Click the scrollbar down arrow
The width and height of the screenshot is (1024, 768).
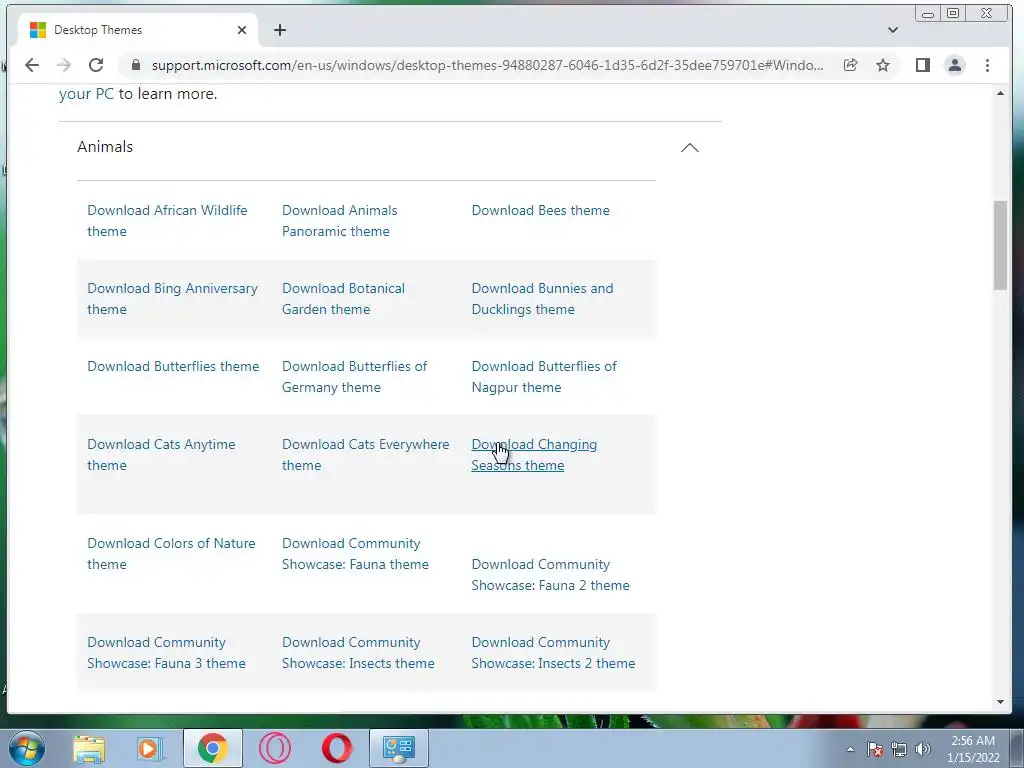click(x=1000, y=702)
